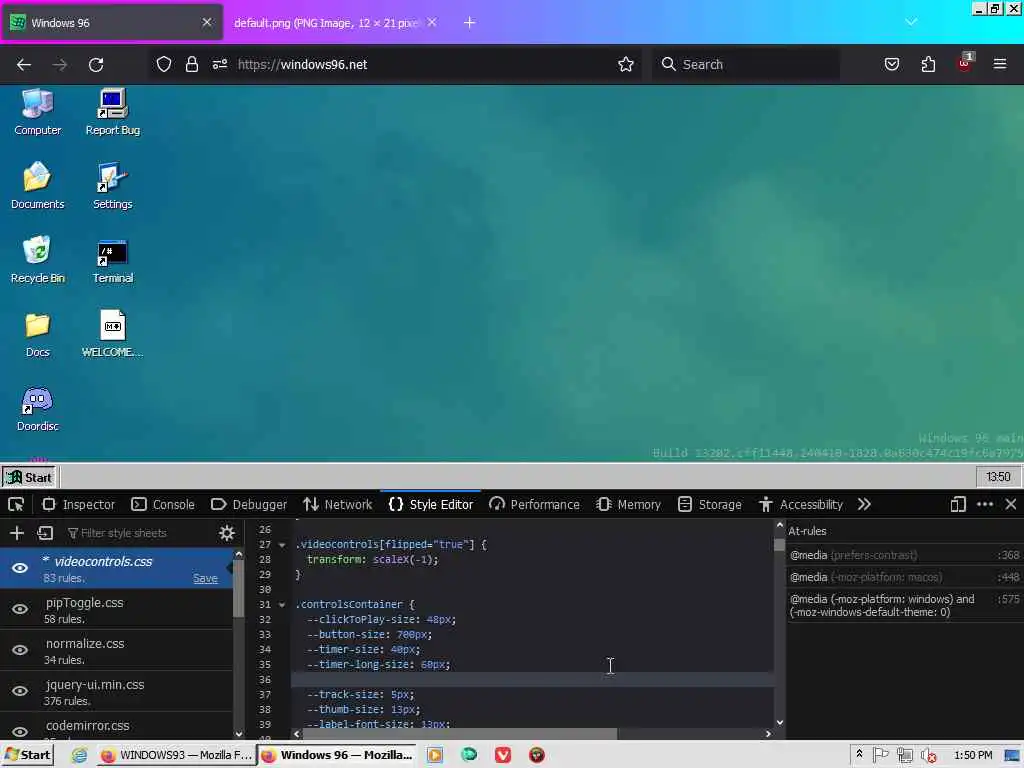1024x768 pixels.
Task: Switch to the Console tab
Action: click(x=163, y=504)
